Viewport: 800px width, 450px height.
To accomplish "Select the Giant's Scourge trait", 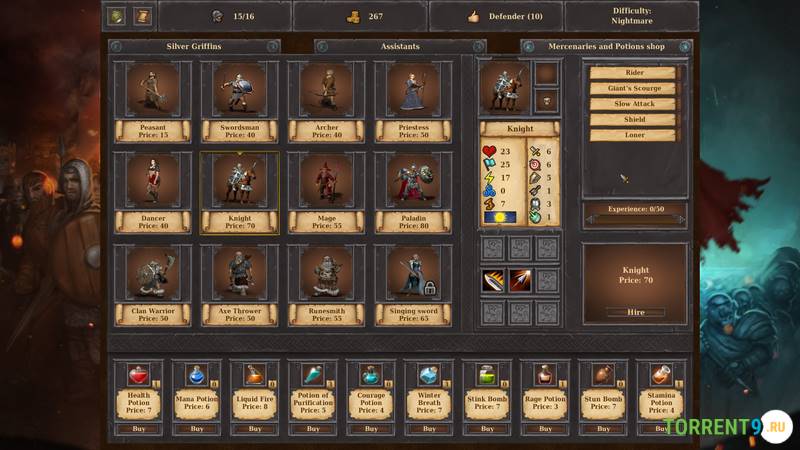I will [x=635, y=88].
